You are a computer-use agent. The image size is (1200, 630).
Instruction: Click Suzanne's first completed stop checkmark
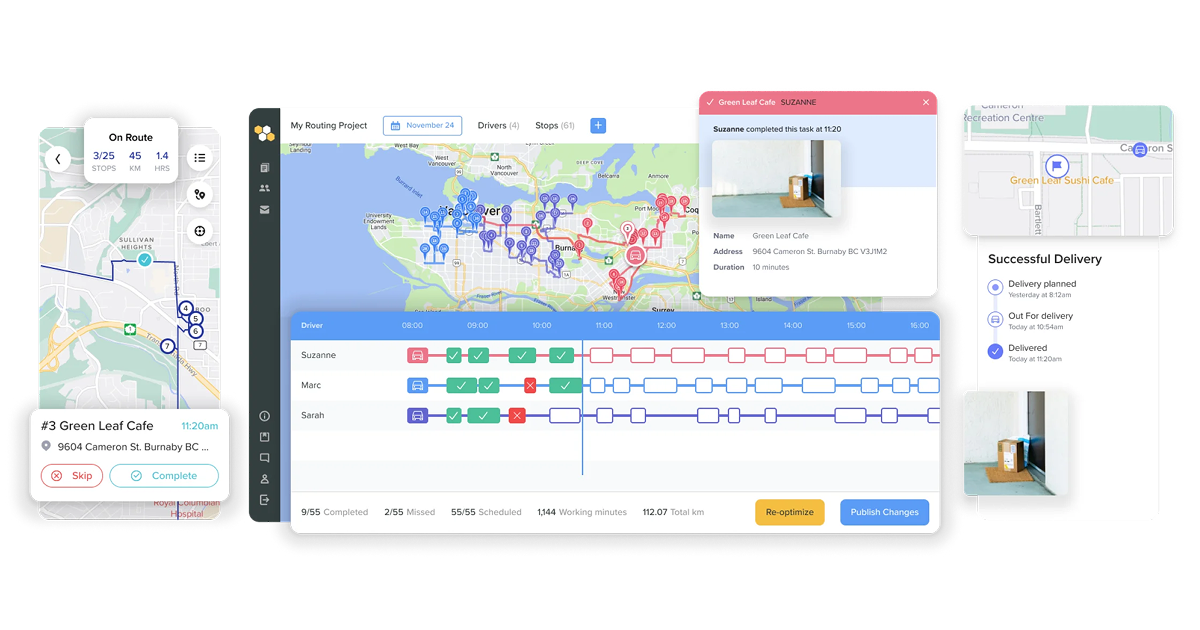tap(454, 355)
